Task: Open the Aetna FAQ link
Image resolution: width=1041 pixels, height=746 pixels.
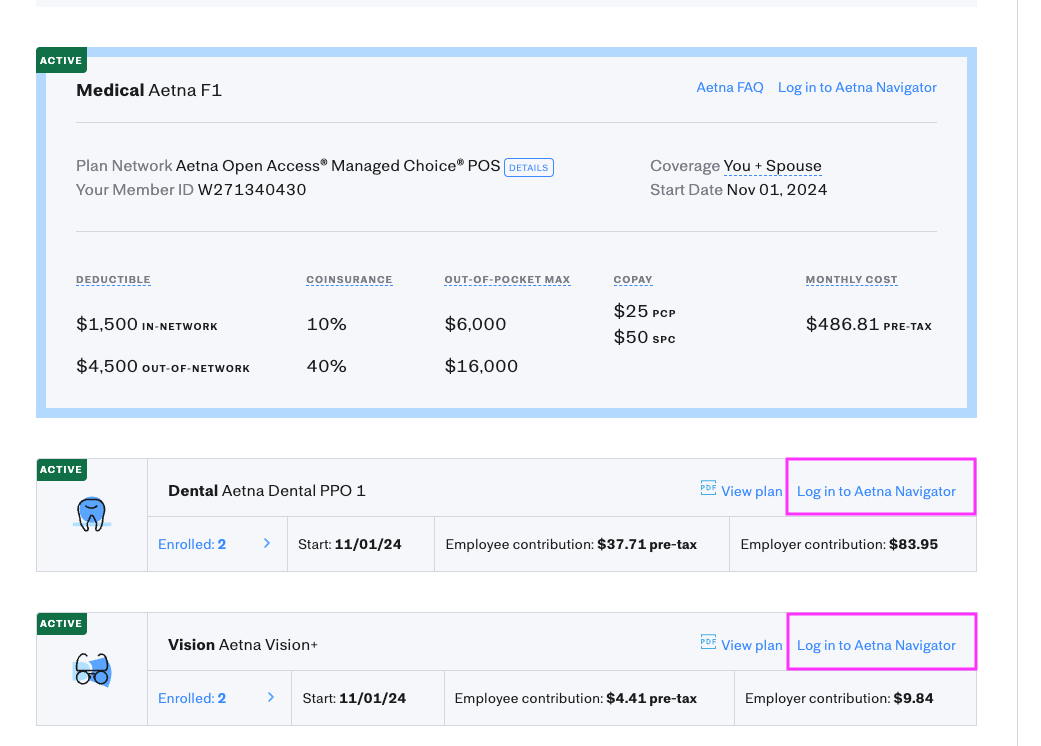Action: click(x=729, y=88)
